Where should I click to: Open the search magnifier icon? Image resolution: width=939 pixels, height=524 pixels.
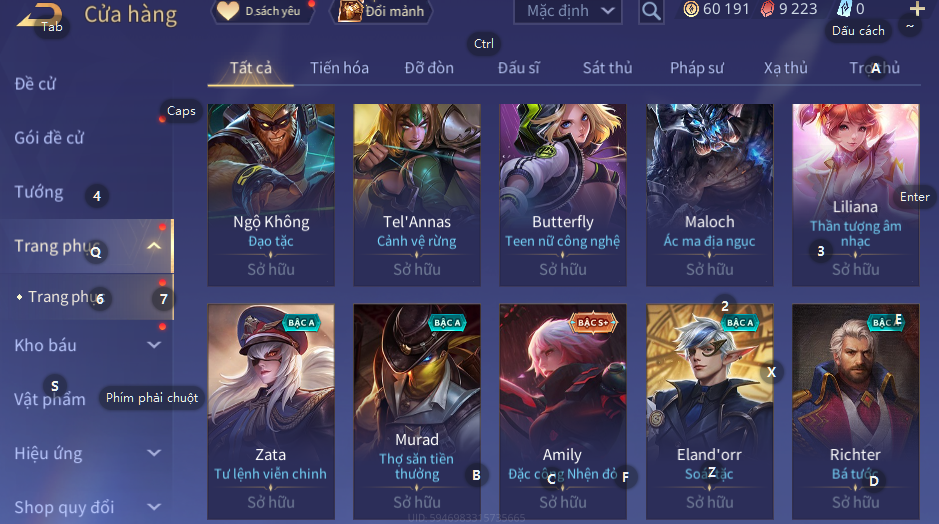(651, 11)
